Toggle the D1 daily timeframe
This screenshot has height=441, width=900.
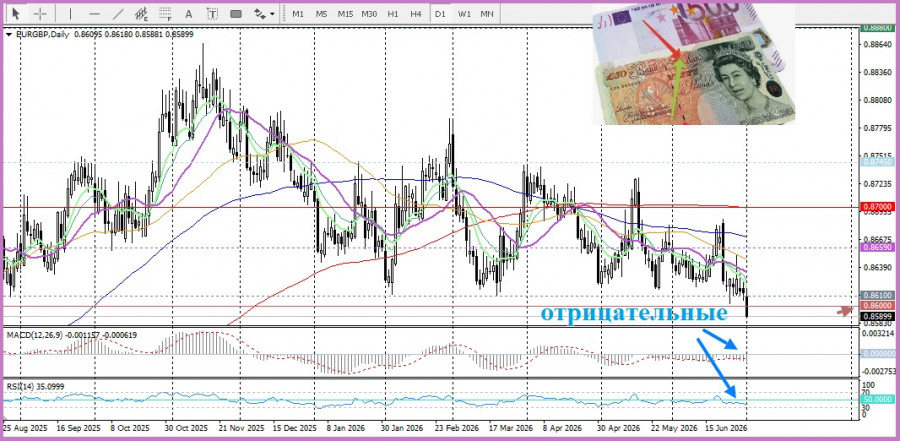[440, 13]
